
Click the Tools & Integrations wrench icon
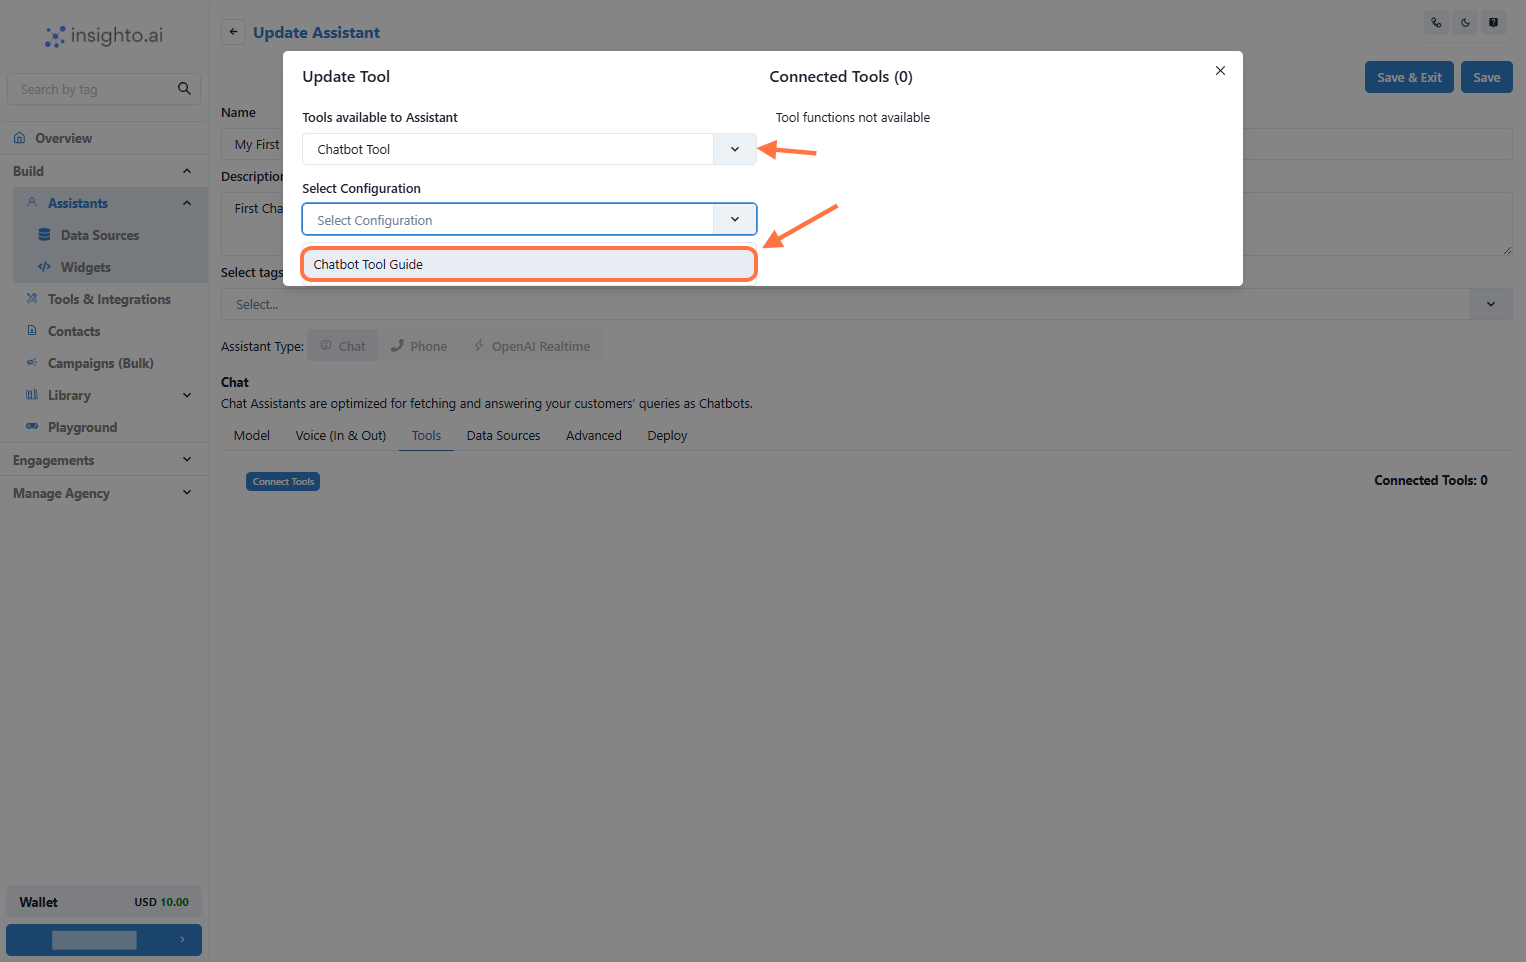(32, 299)
